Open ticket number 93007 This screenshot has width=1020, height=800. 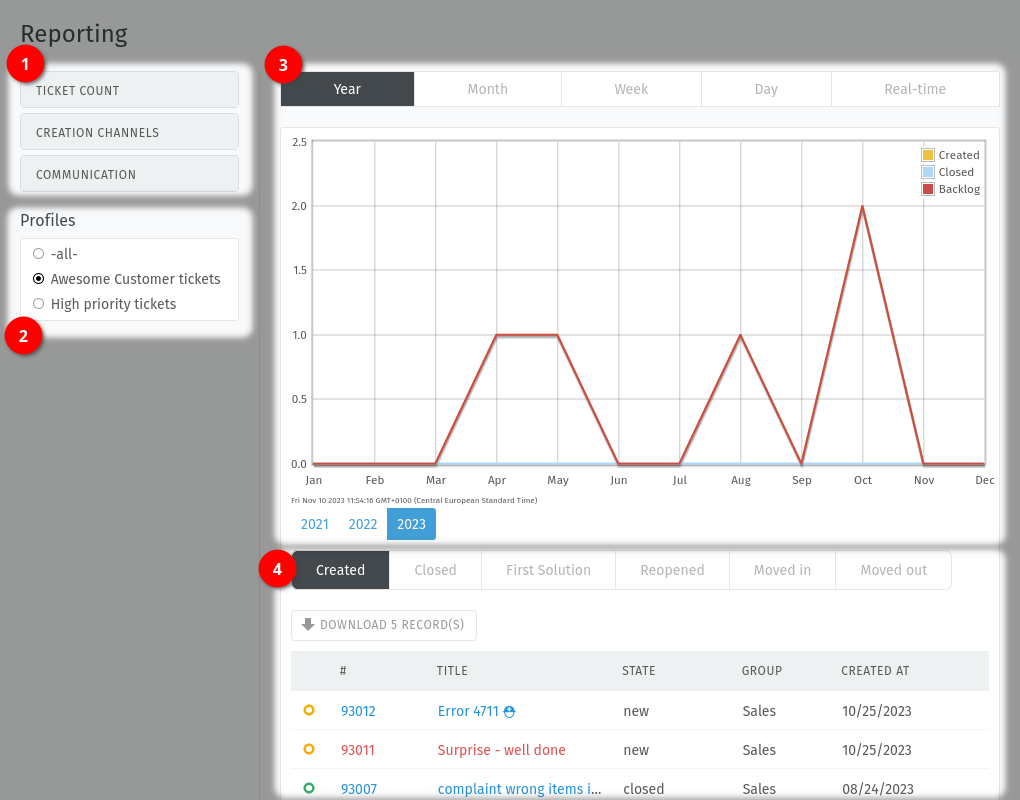[359, 789]
